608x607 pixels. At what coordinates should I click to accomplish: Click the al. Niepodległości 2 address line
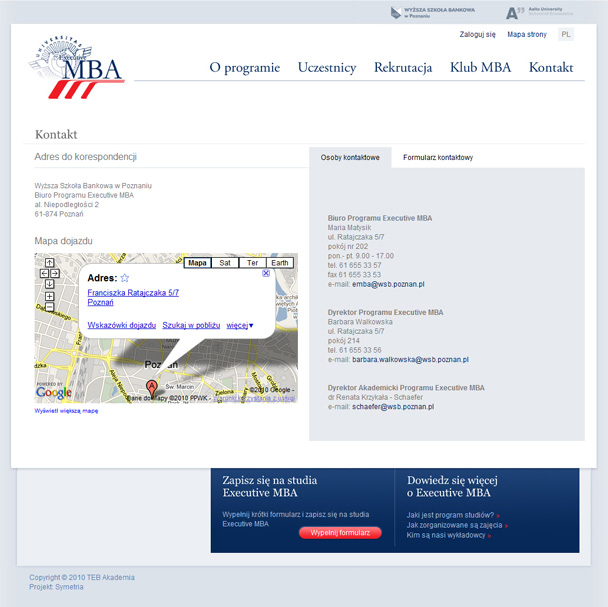(67, 204)
